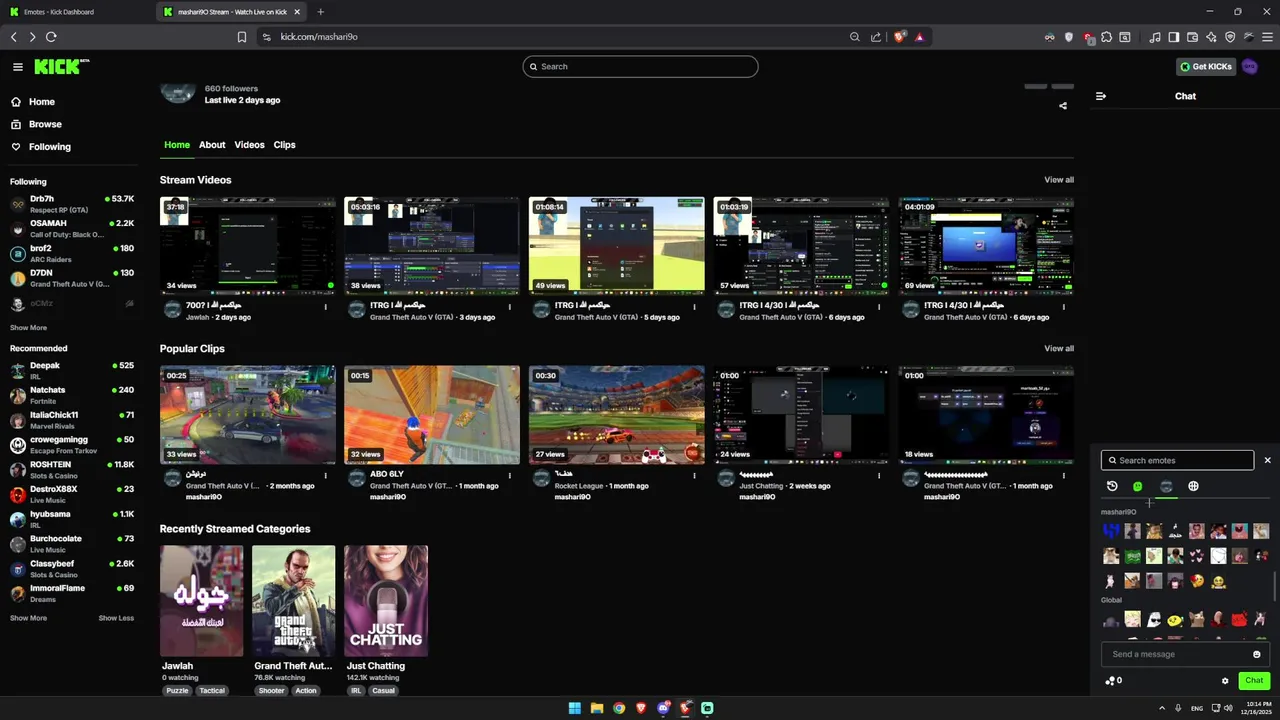Bookmark this page icon
This screenshot has height=720, width=1280.
coord(242,37)
